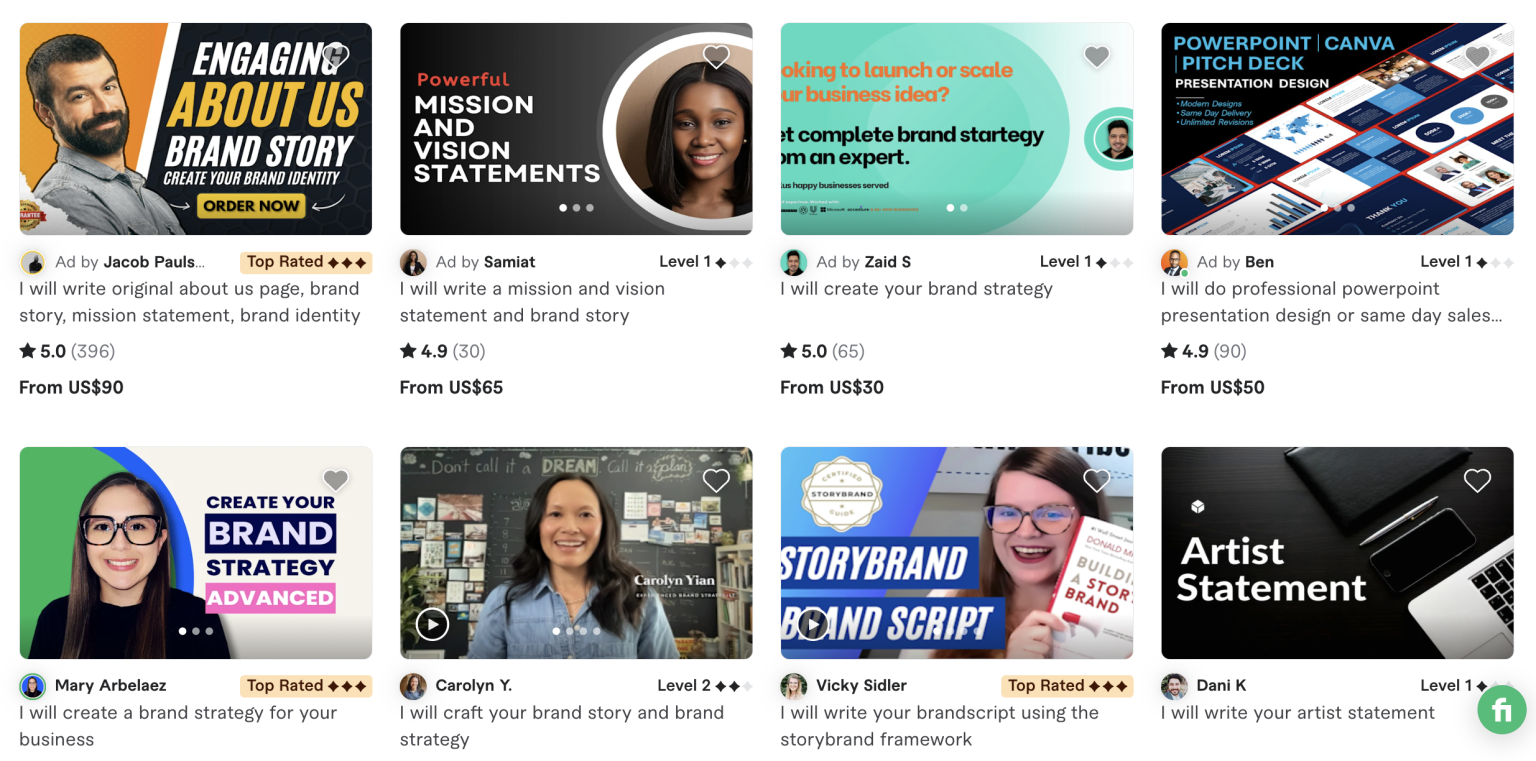Open Jacob Pauls seller avatar

tap(33, 263)
